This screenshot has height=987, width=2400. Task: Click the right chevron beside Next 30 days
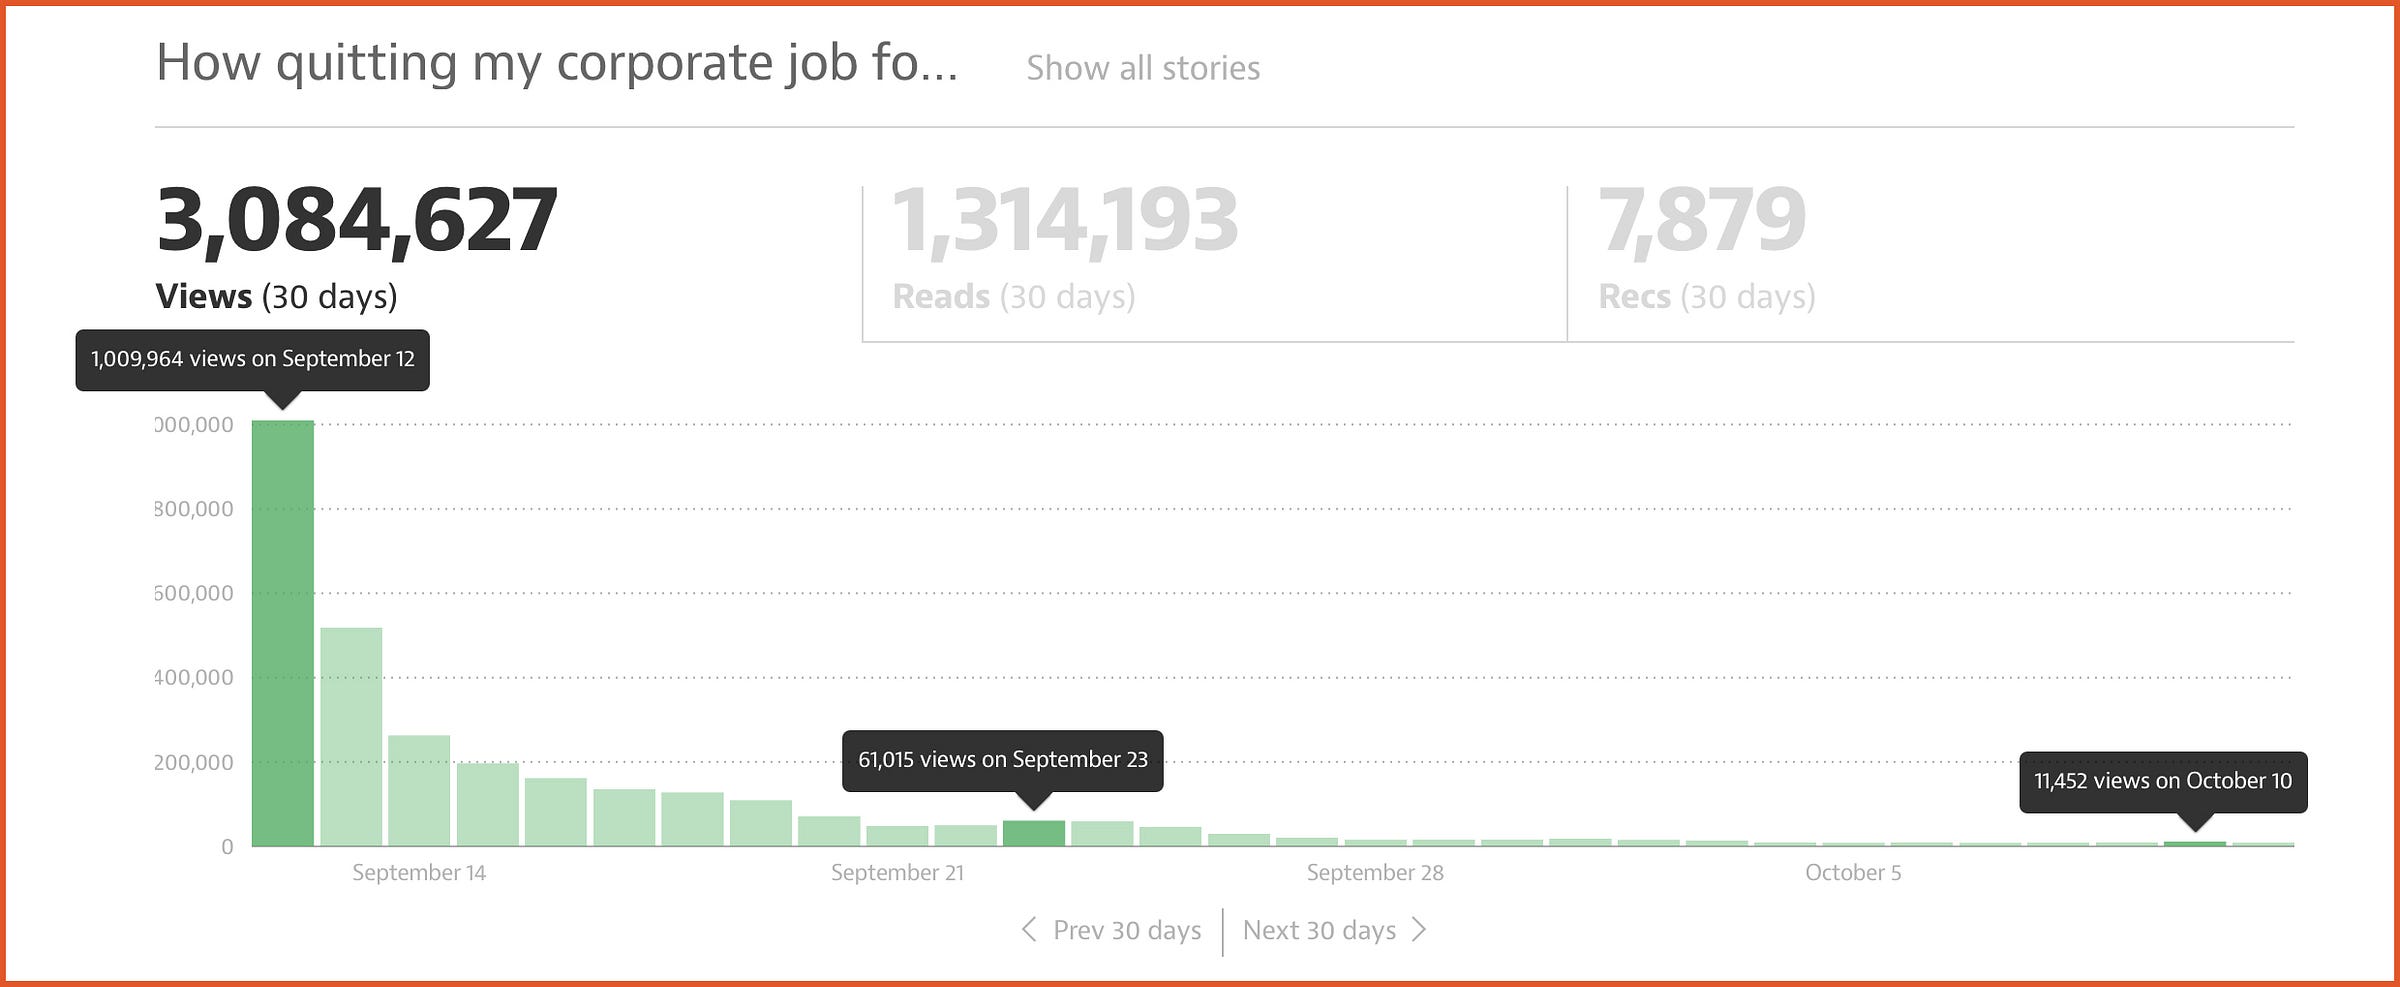(1419, 930)
